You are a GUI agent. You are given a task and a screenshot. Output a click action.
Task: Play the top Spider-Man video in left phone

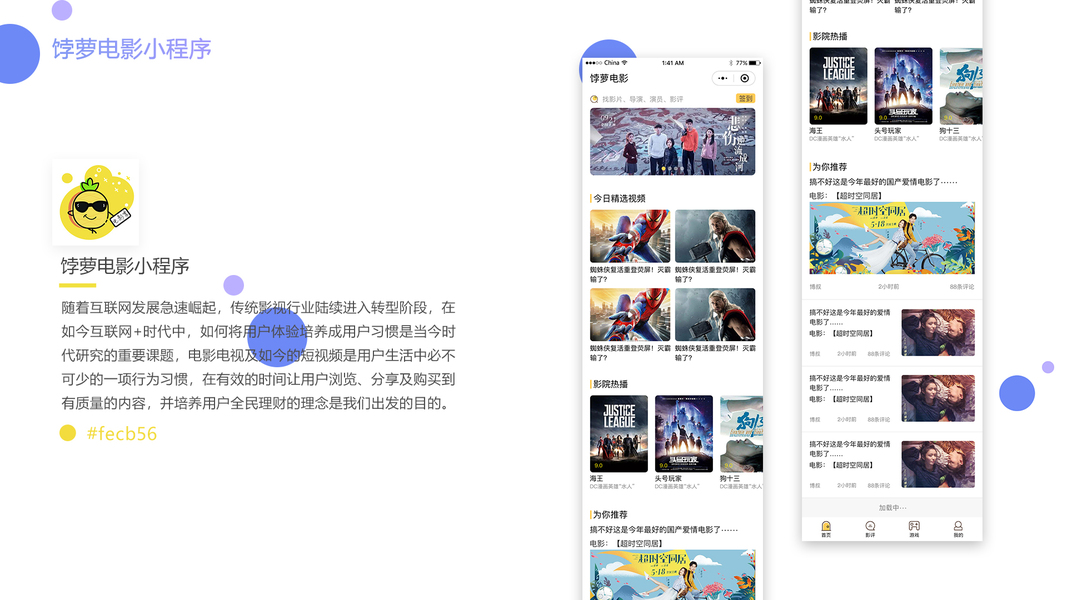(630, 236)
